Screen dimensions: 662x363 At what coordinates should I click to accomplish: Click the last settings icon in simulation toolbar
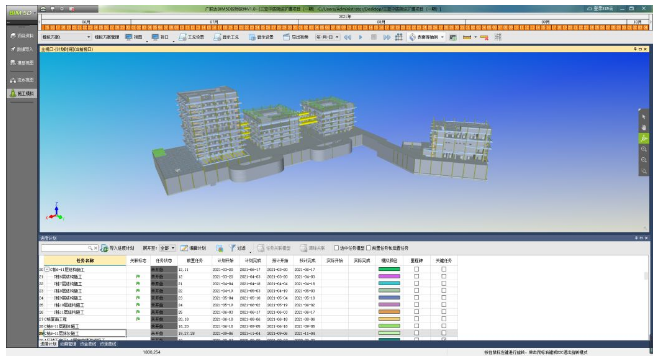pos(498,37)
